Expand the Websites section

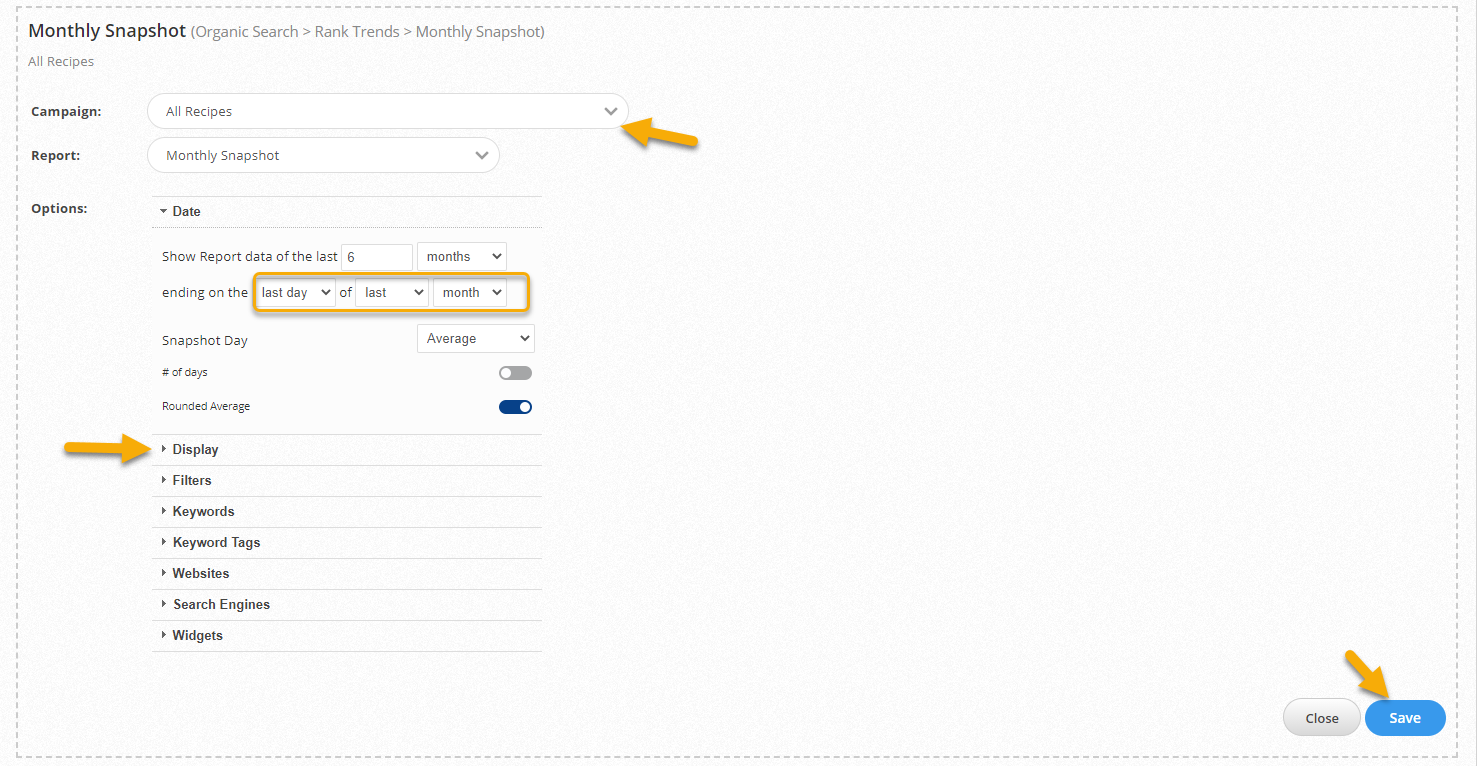click(201, 574)
